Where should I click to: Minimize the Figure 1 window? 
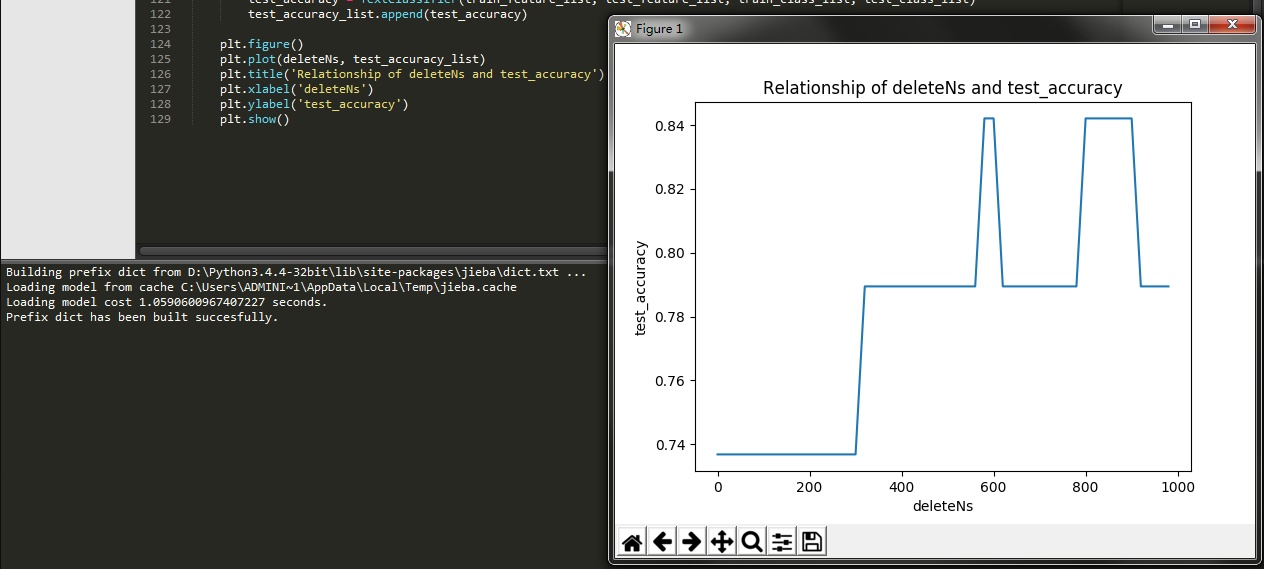1167,25
